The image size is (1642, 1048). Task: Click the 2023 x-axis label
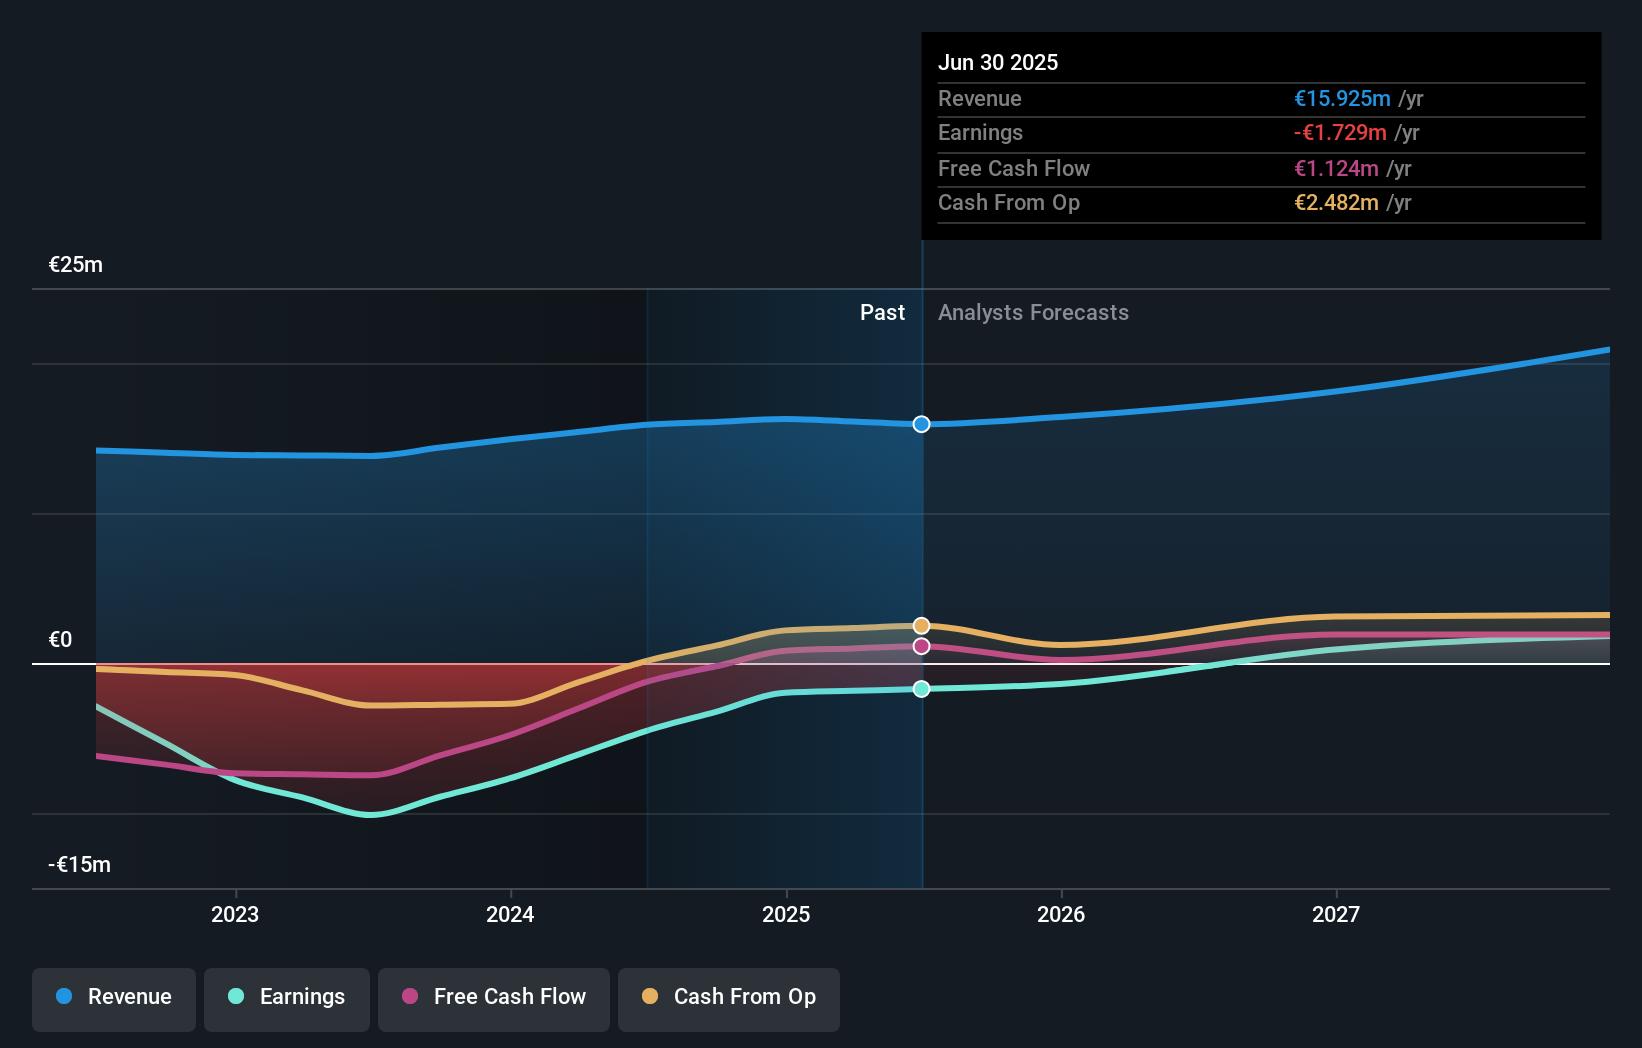coord(235,914)
